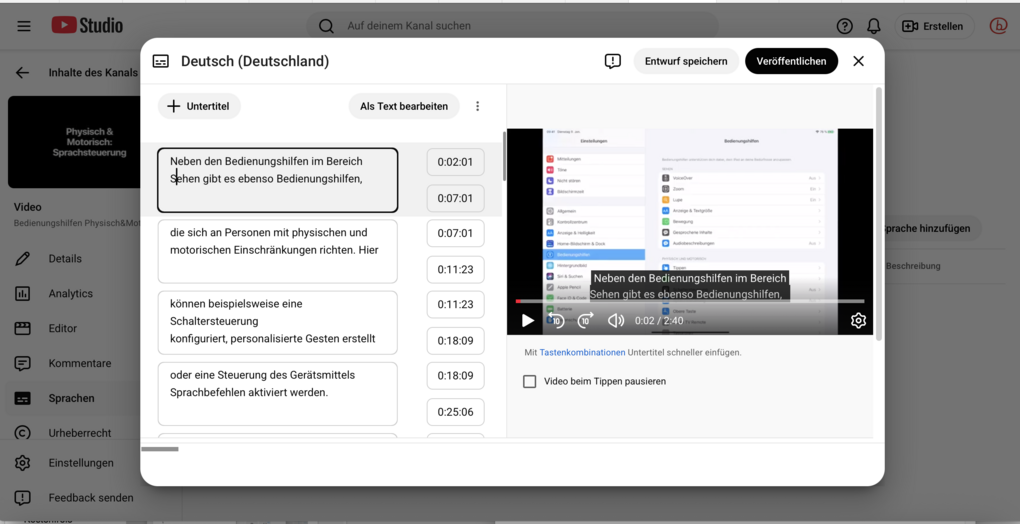The width and height of the screenshot is (1020, 524).
Task: Open Kommentare in the sidebar
Action: [79, 363]
